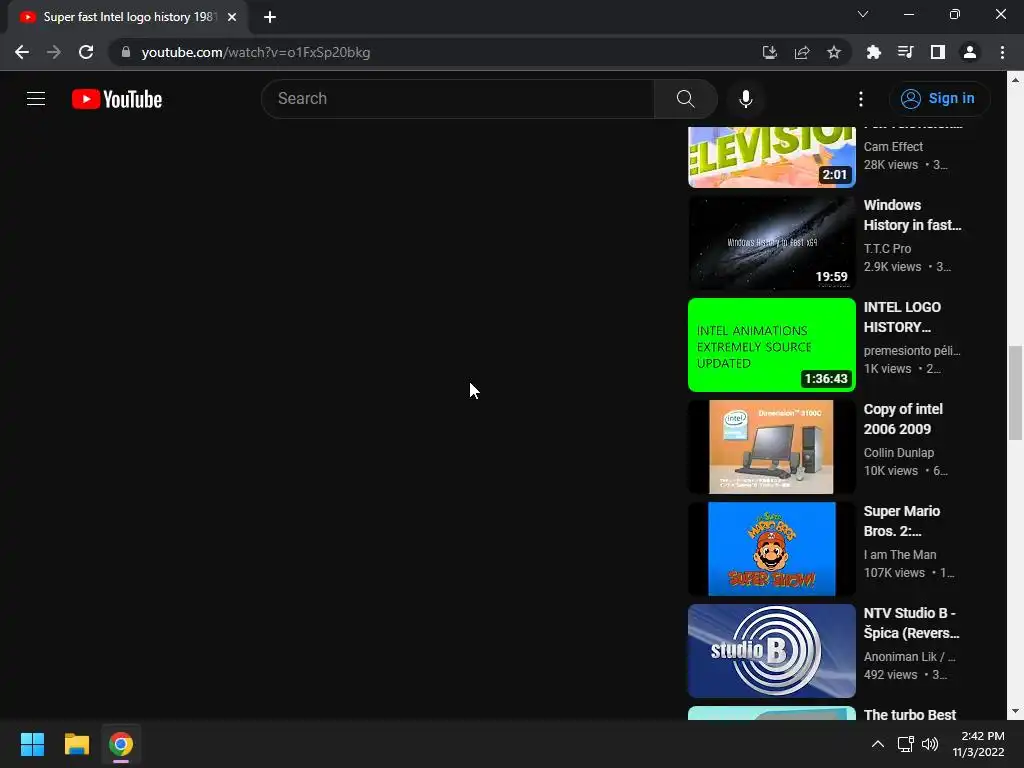Click Chrome icon in taskbar
This screenshot has width=1024, height=768.
coord(121,744)
